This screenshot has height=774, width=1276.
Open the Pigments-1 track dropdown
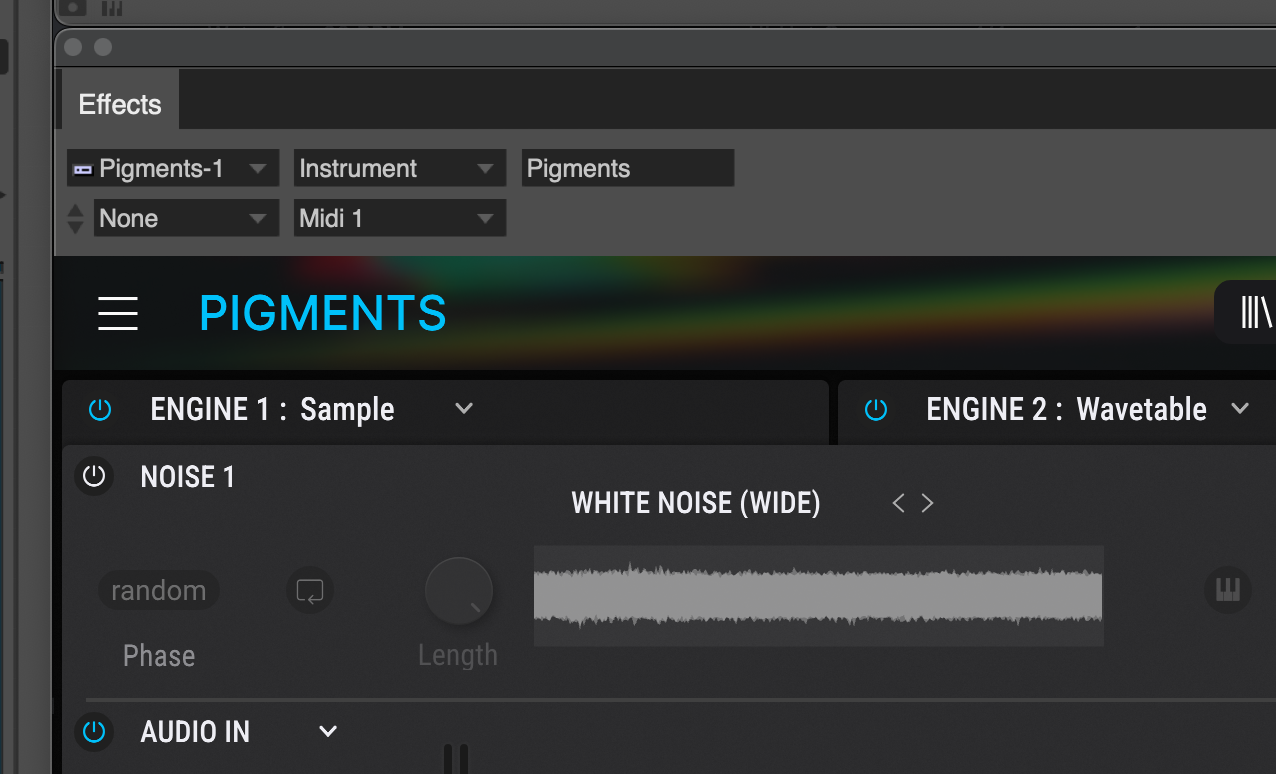[173, 168]
